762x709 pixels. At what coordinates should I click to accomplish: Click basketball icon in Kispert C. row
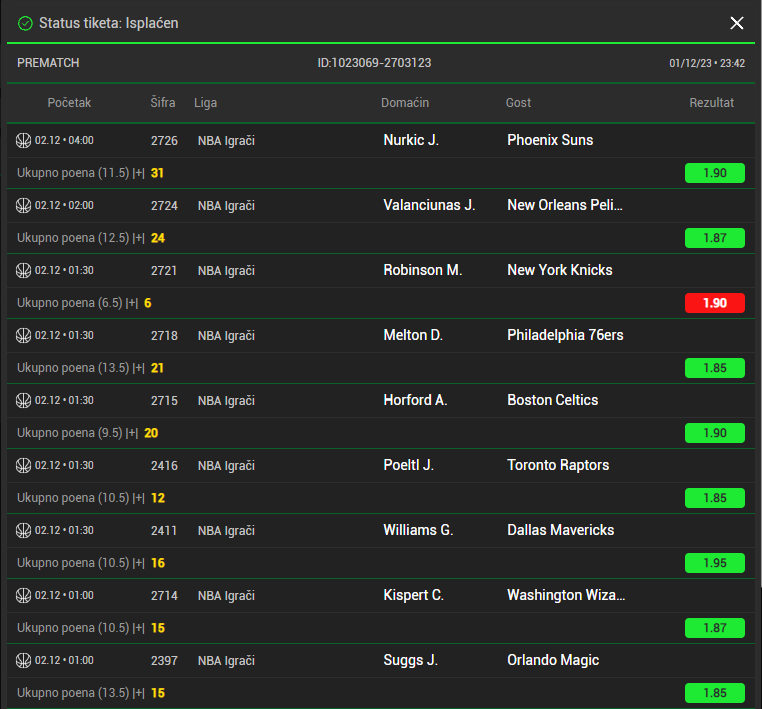point(23,595)
